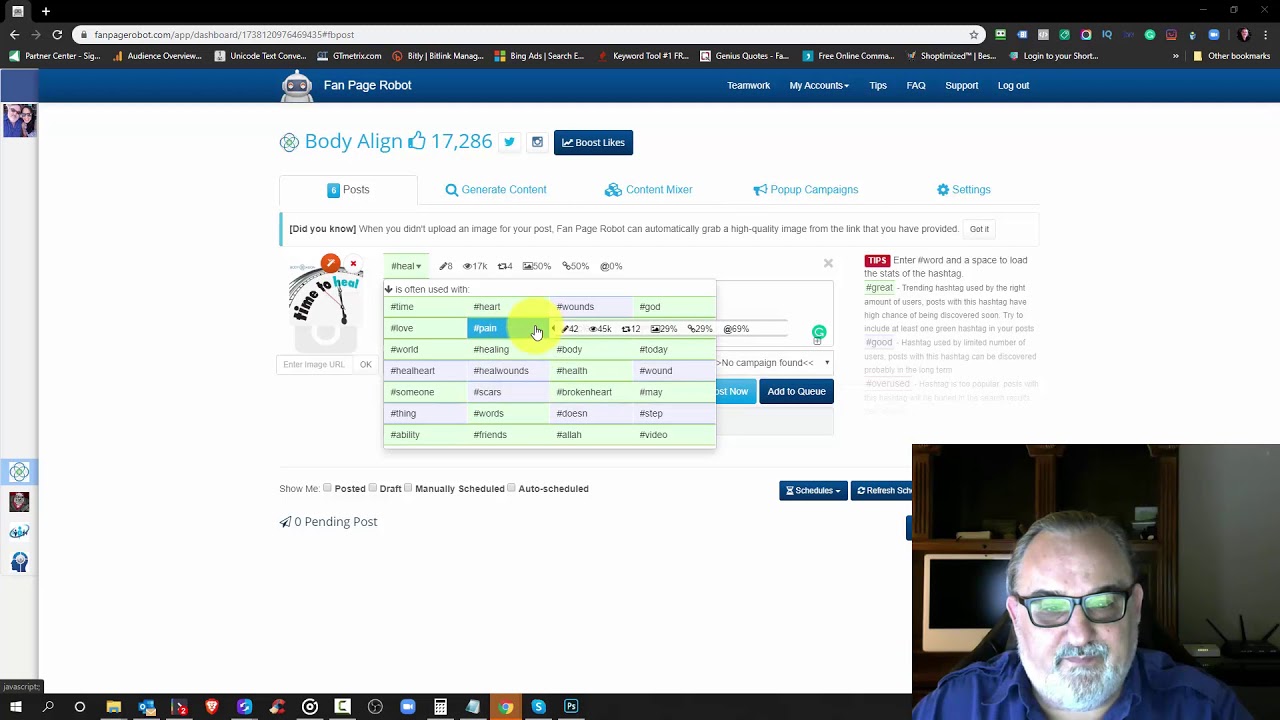The height and width of the screenshot is (720, 1280).
Task: Expand the #heal hashtag dropdown
Action: click(406, 266)
